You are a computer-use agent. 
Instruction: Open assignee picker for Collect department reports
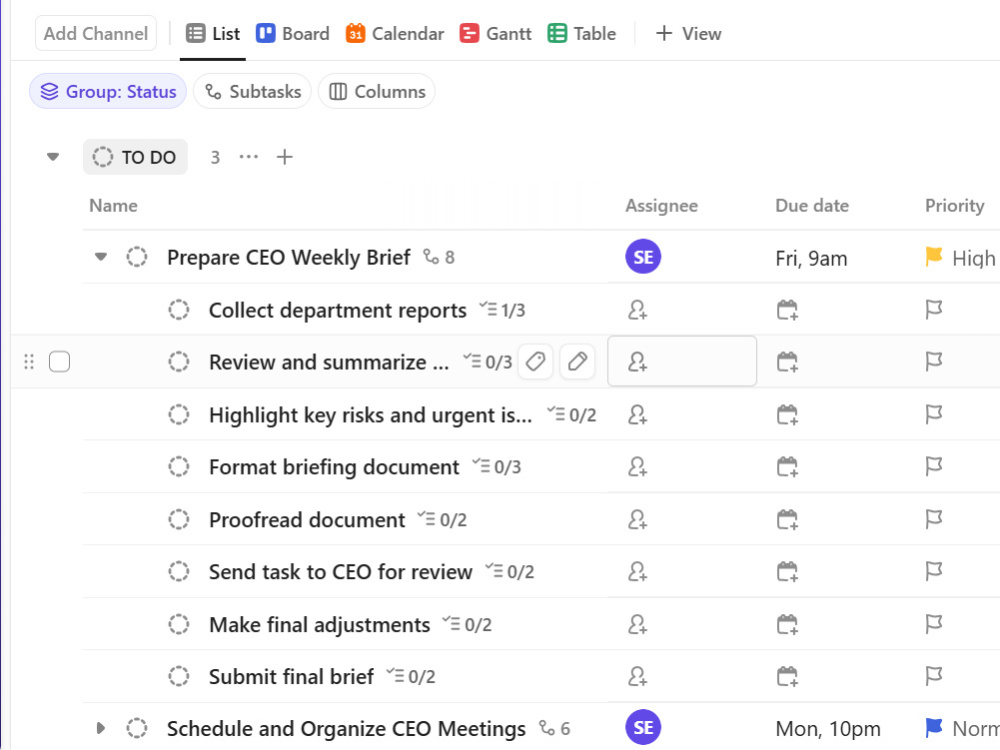[637, 310]
